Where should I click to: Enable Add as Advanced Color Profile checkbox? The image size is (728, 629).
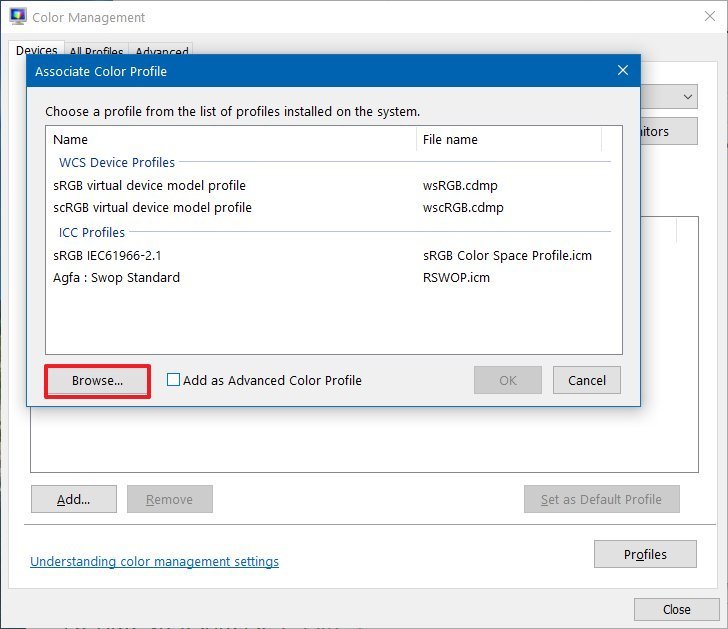click(174, 380)
